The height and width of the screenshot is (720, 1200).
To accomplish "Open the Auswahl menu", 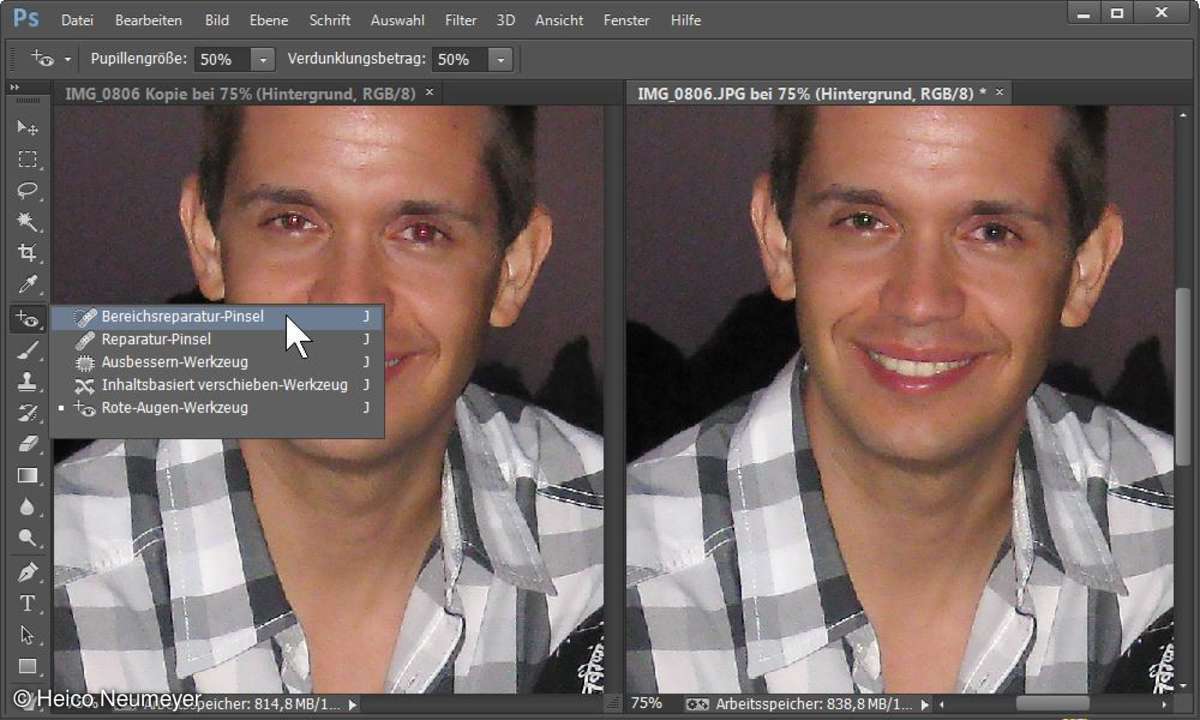I will point(397,20).
